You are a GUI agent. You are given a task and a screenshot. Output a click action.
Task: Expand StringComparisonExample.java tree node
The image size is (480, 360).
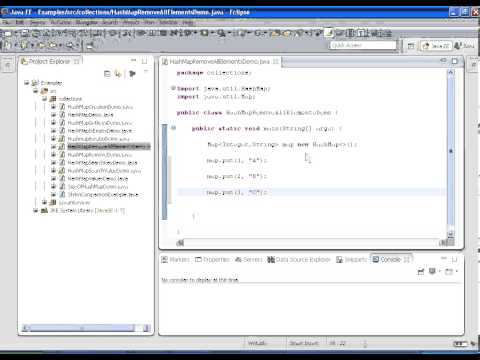[53, 194]
